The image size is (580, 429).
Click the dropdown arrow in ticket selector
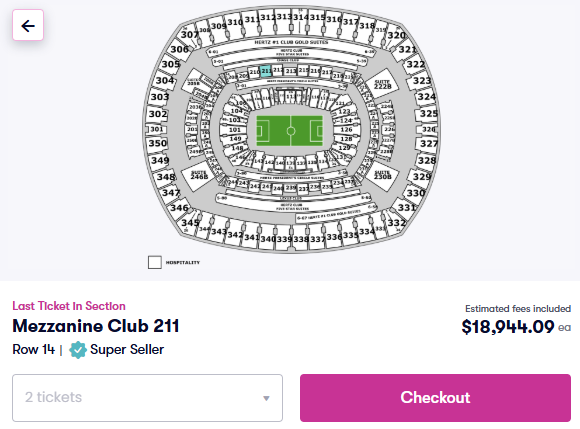266,398
